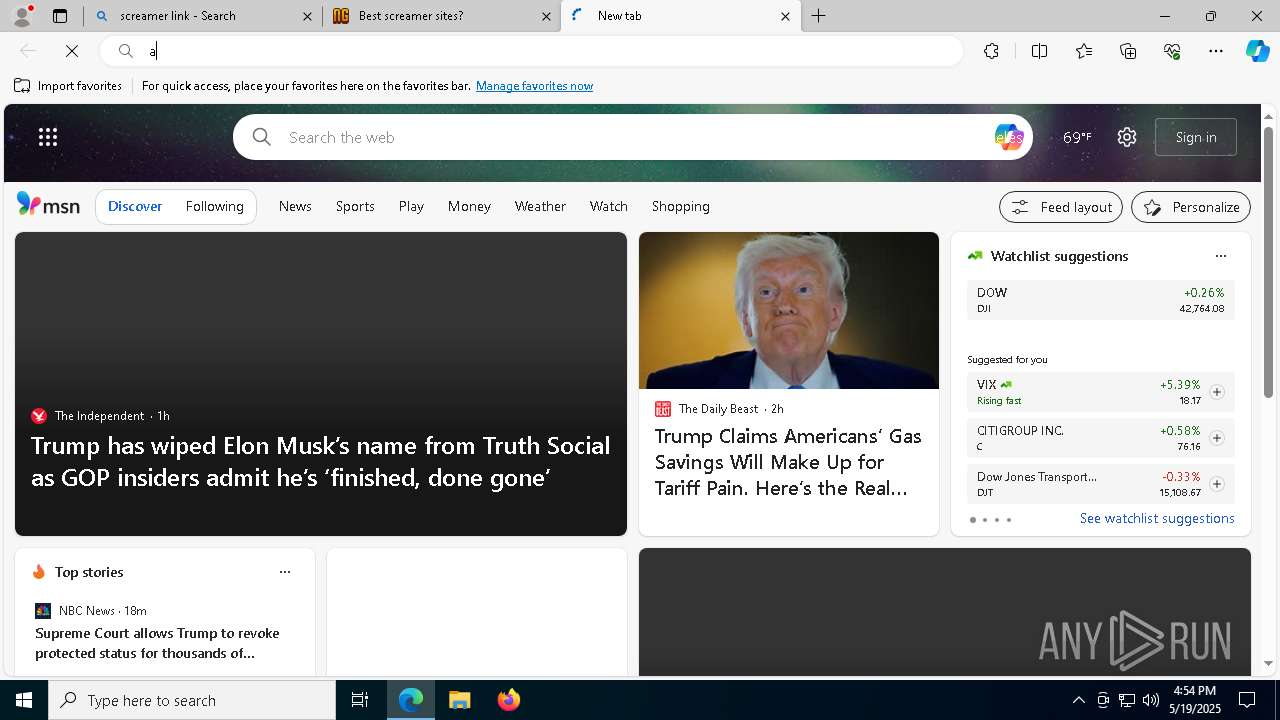Click 'See watchlist suggestions' link
Screen dimensions: 1280x720
[1157, 518]
